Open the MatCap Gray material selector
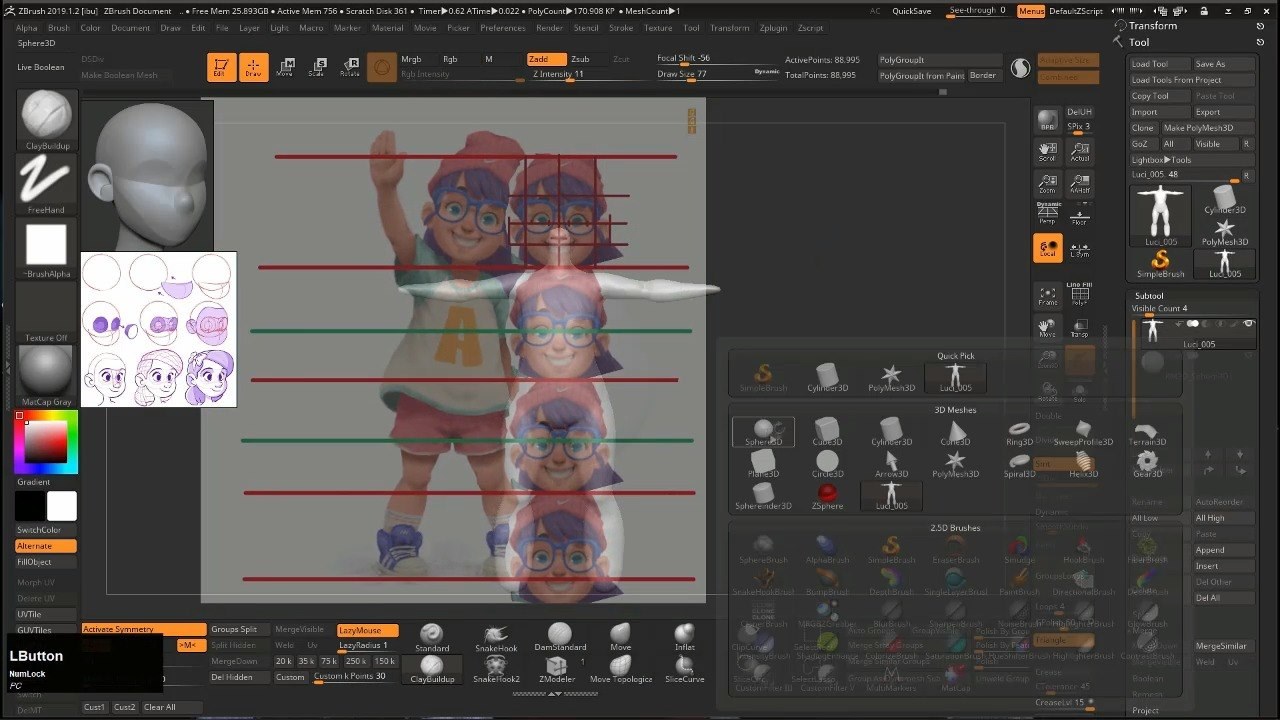1280x720 pixels. (x=46, y=376)
